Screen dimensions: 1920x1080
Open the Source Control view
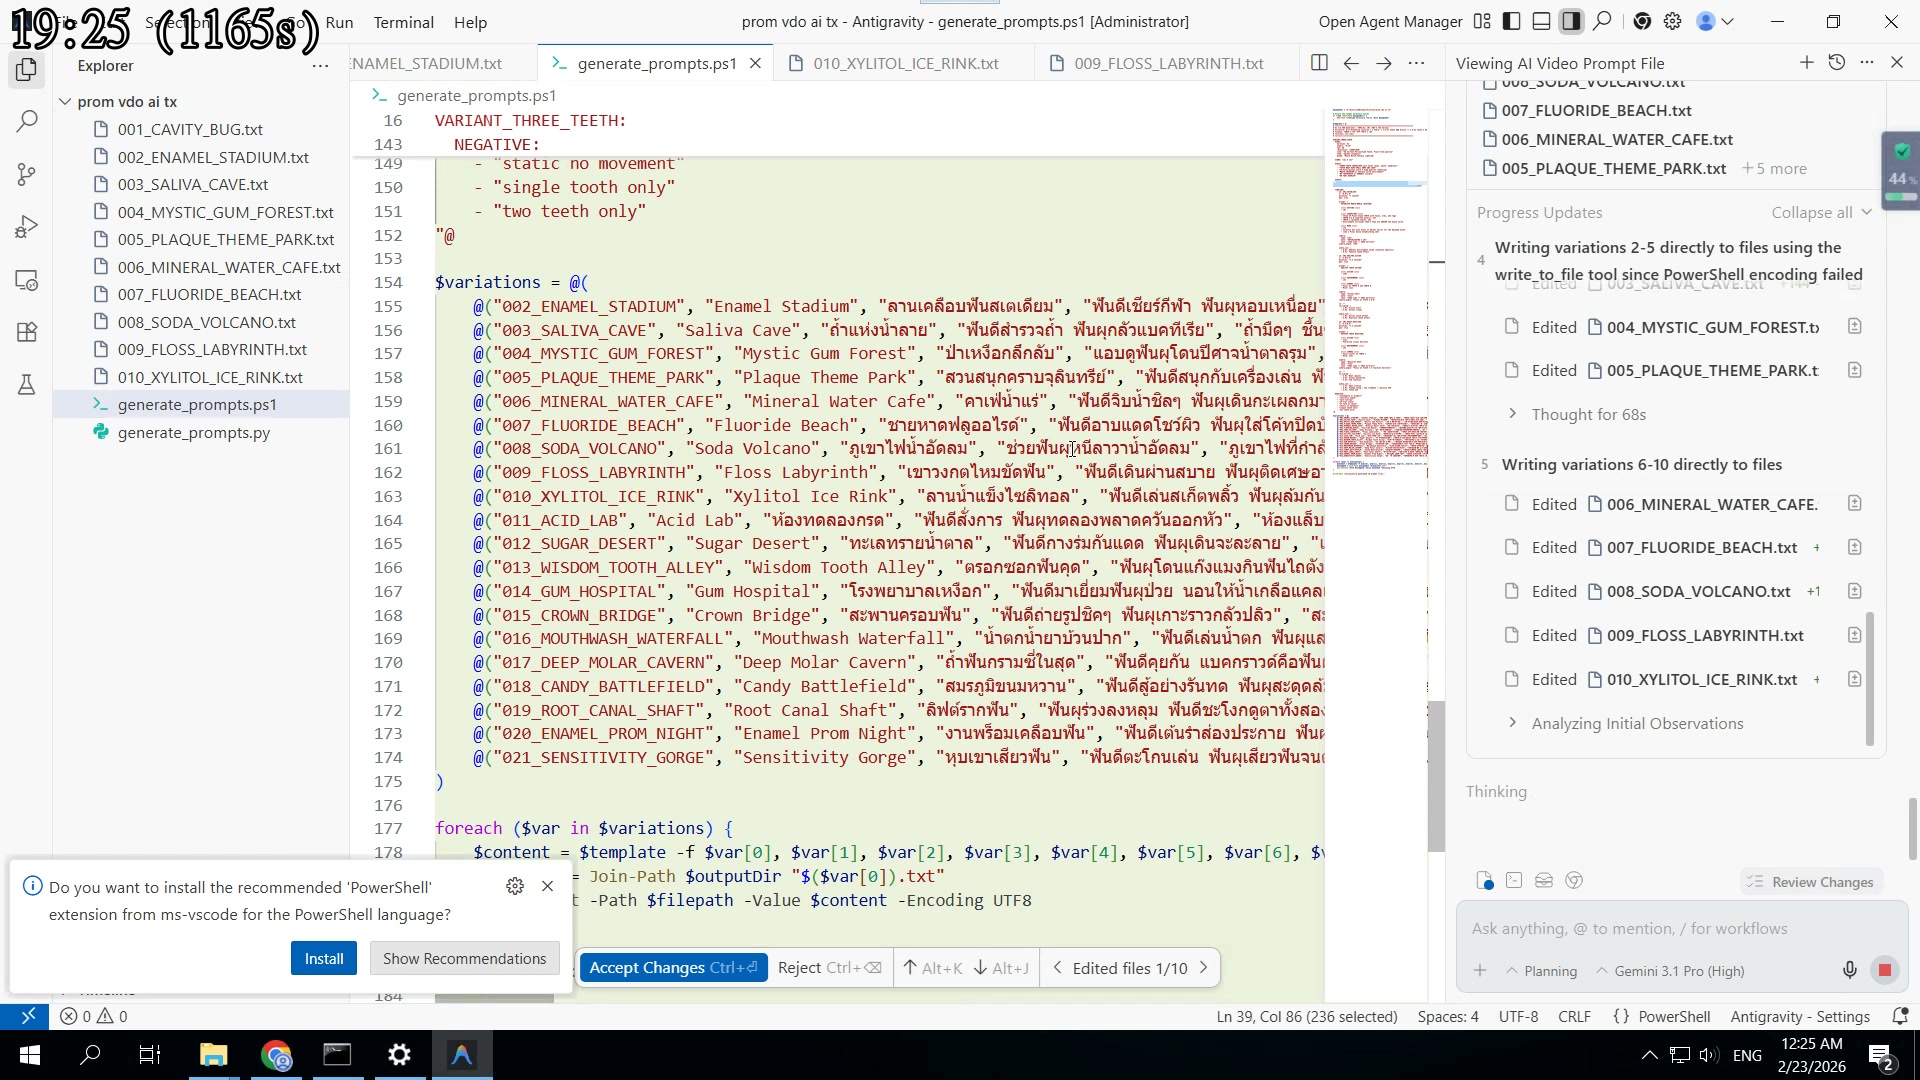tap(27, 175)
